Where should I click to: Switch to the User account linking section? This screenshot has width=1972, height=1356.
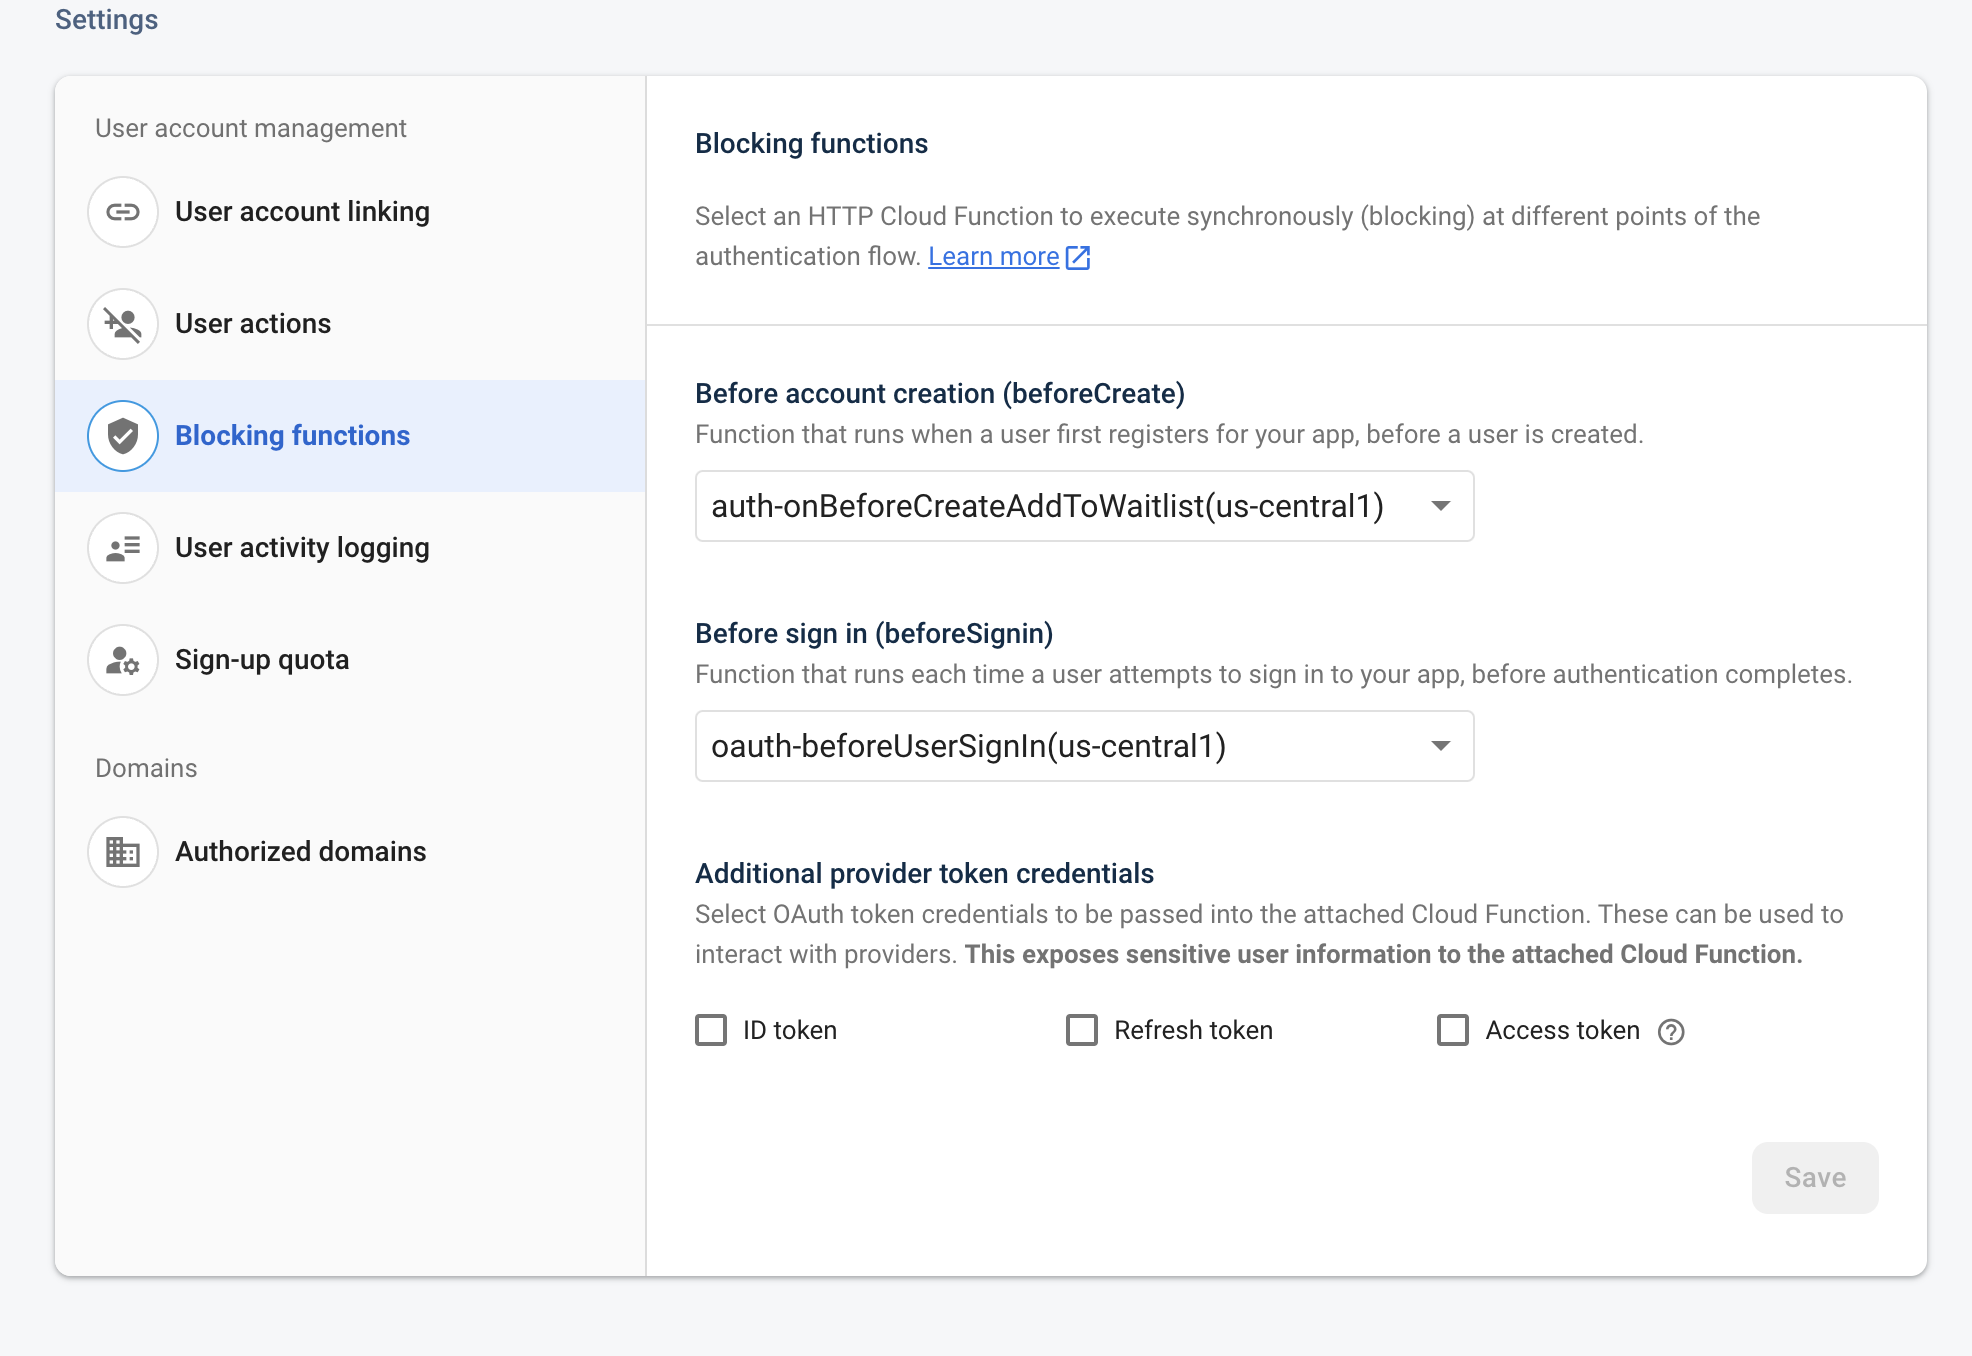point(302,211)
